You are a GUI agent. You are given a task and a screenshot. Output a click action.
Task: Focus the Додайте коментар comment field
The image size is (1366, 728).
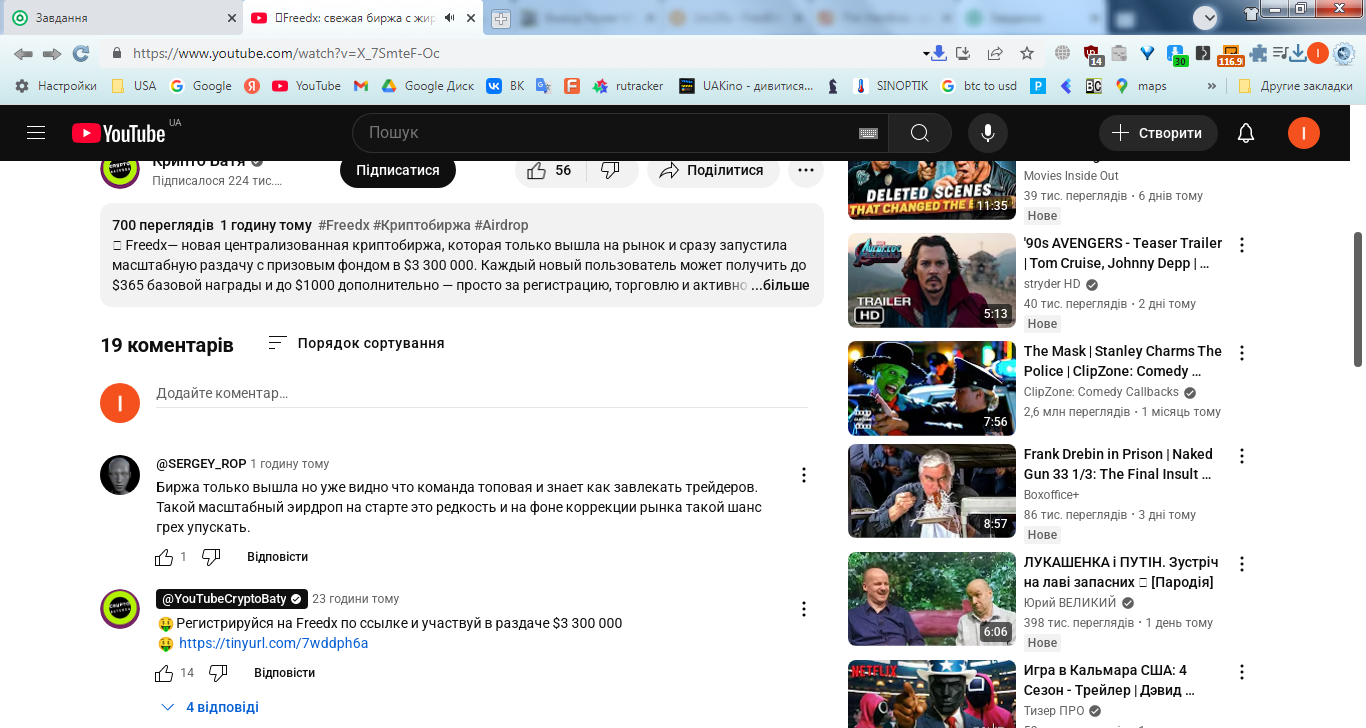pyautogui.click(x=482, y=394)
